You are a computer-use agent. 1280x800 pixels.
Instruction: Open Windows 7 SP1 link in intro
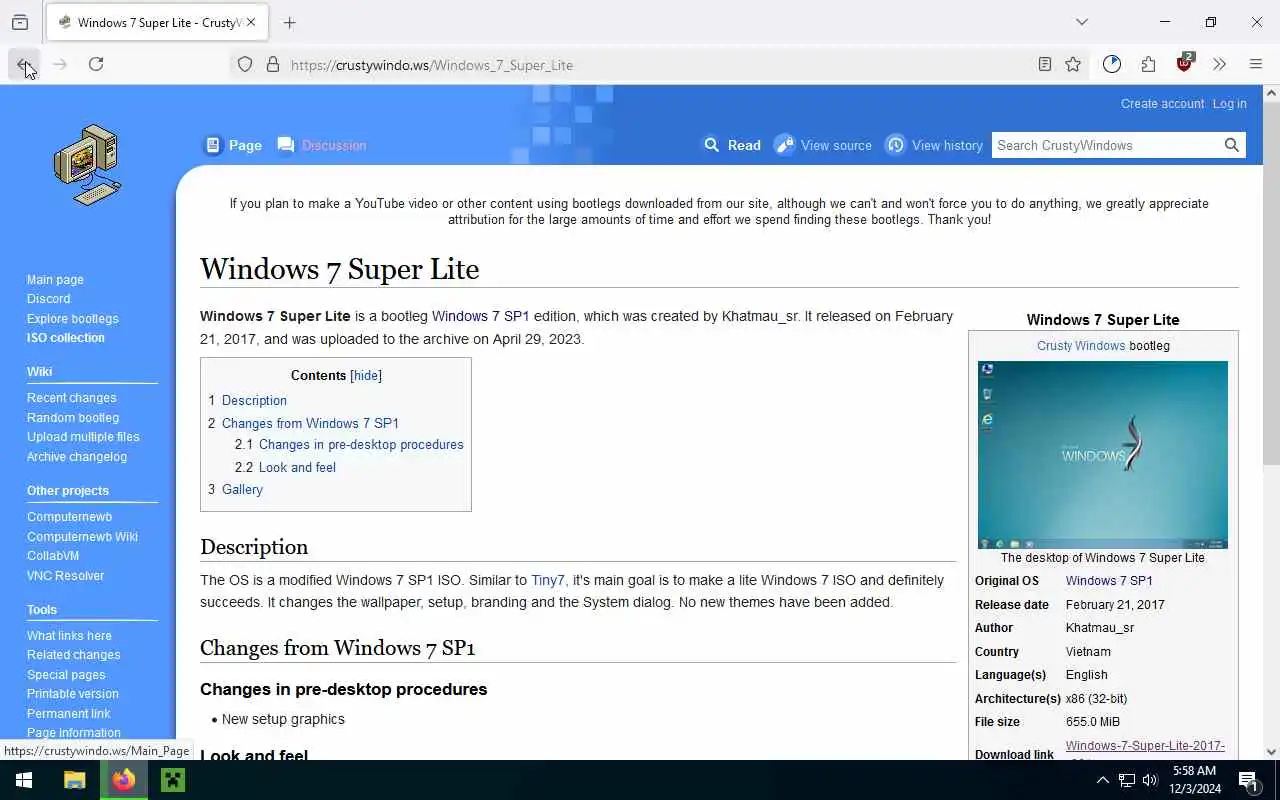[x=480, y=316]
